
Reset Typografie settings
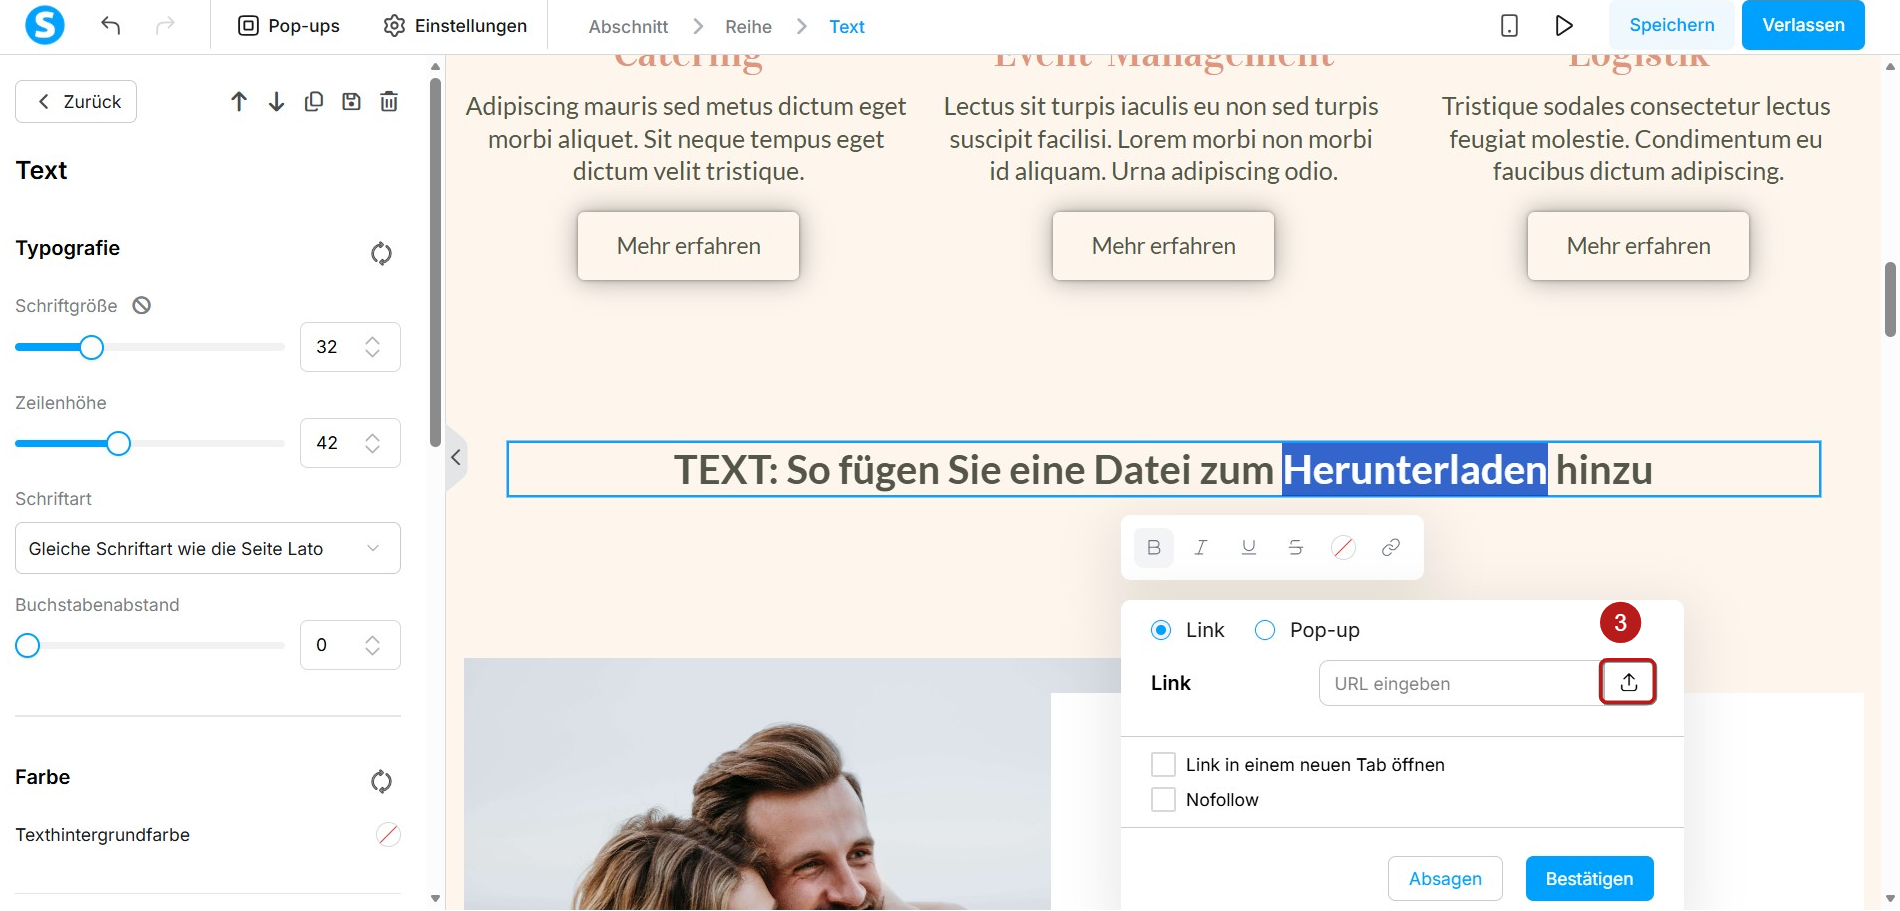click(381, 253)
